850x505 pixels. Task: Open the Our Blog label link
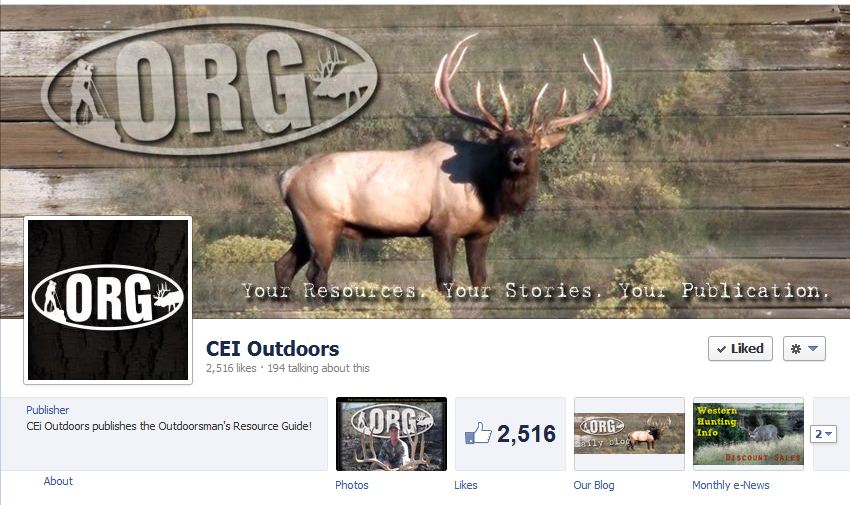[x=594, y=485]
